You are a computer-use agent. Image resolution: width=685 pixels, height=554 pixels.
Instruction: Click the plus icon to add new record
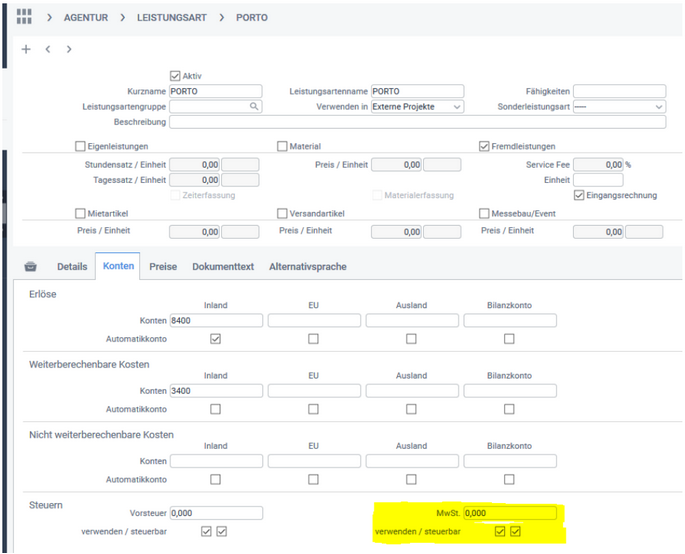[26, 49]
